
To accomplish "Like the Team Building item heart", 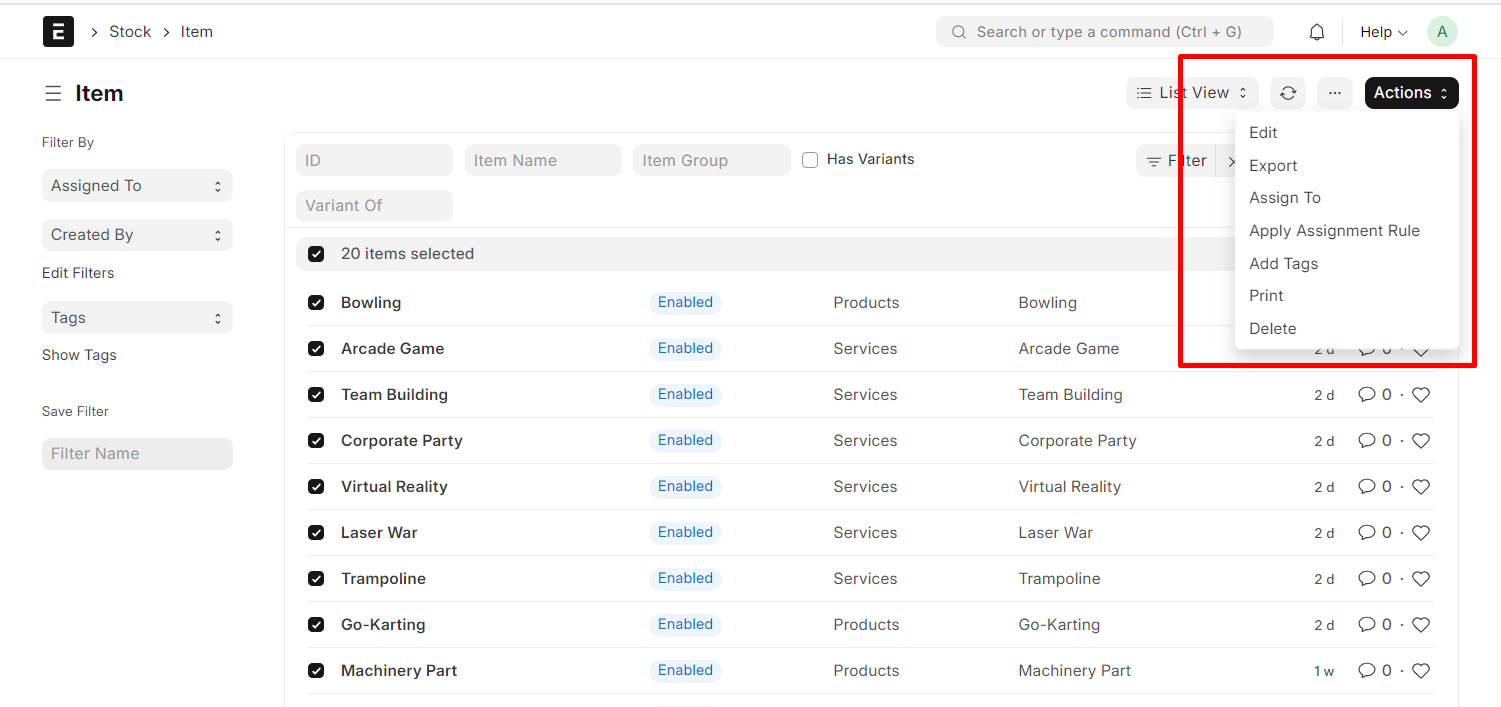I will 1421,395.
